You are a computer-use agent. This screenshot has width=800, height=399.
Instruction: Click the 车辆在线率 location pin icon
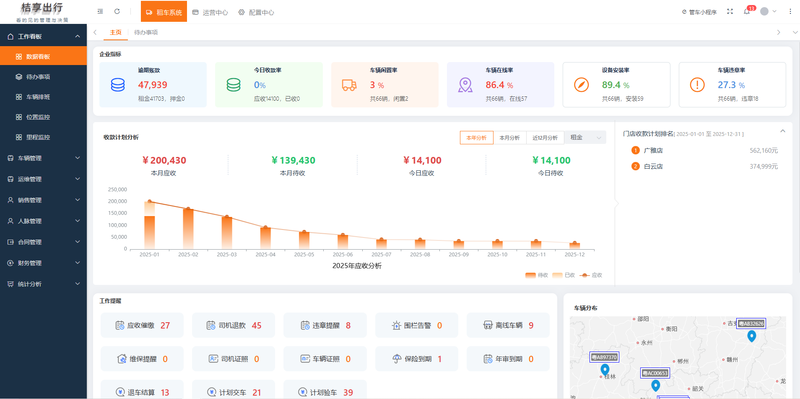coord(465,85)
